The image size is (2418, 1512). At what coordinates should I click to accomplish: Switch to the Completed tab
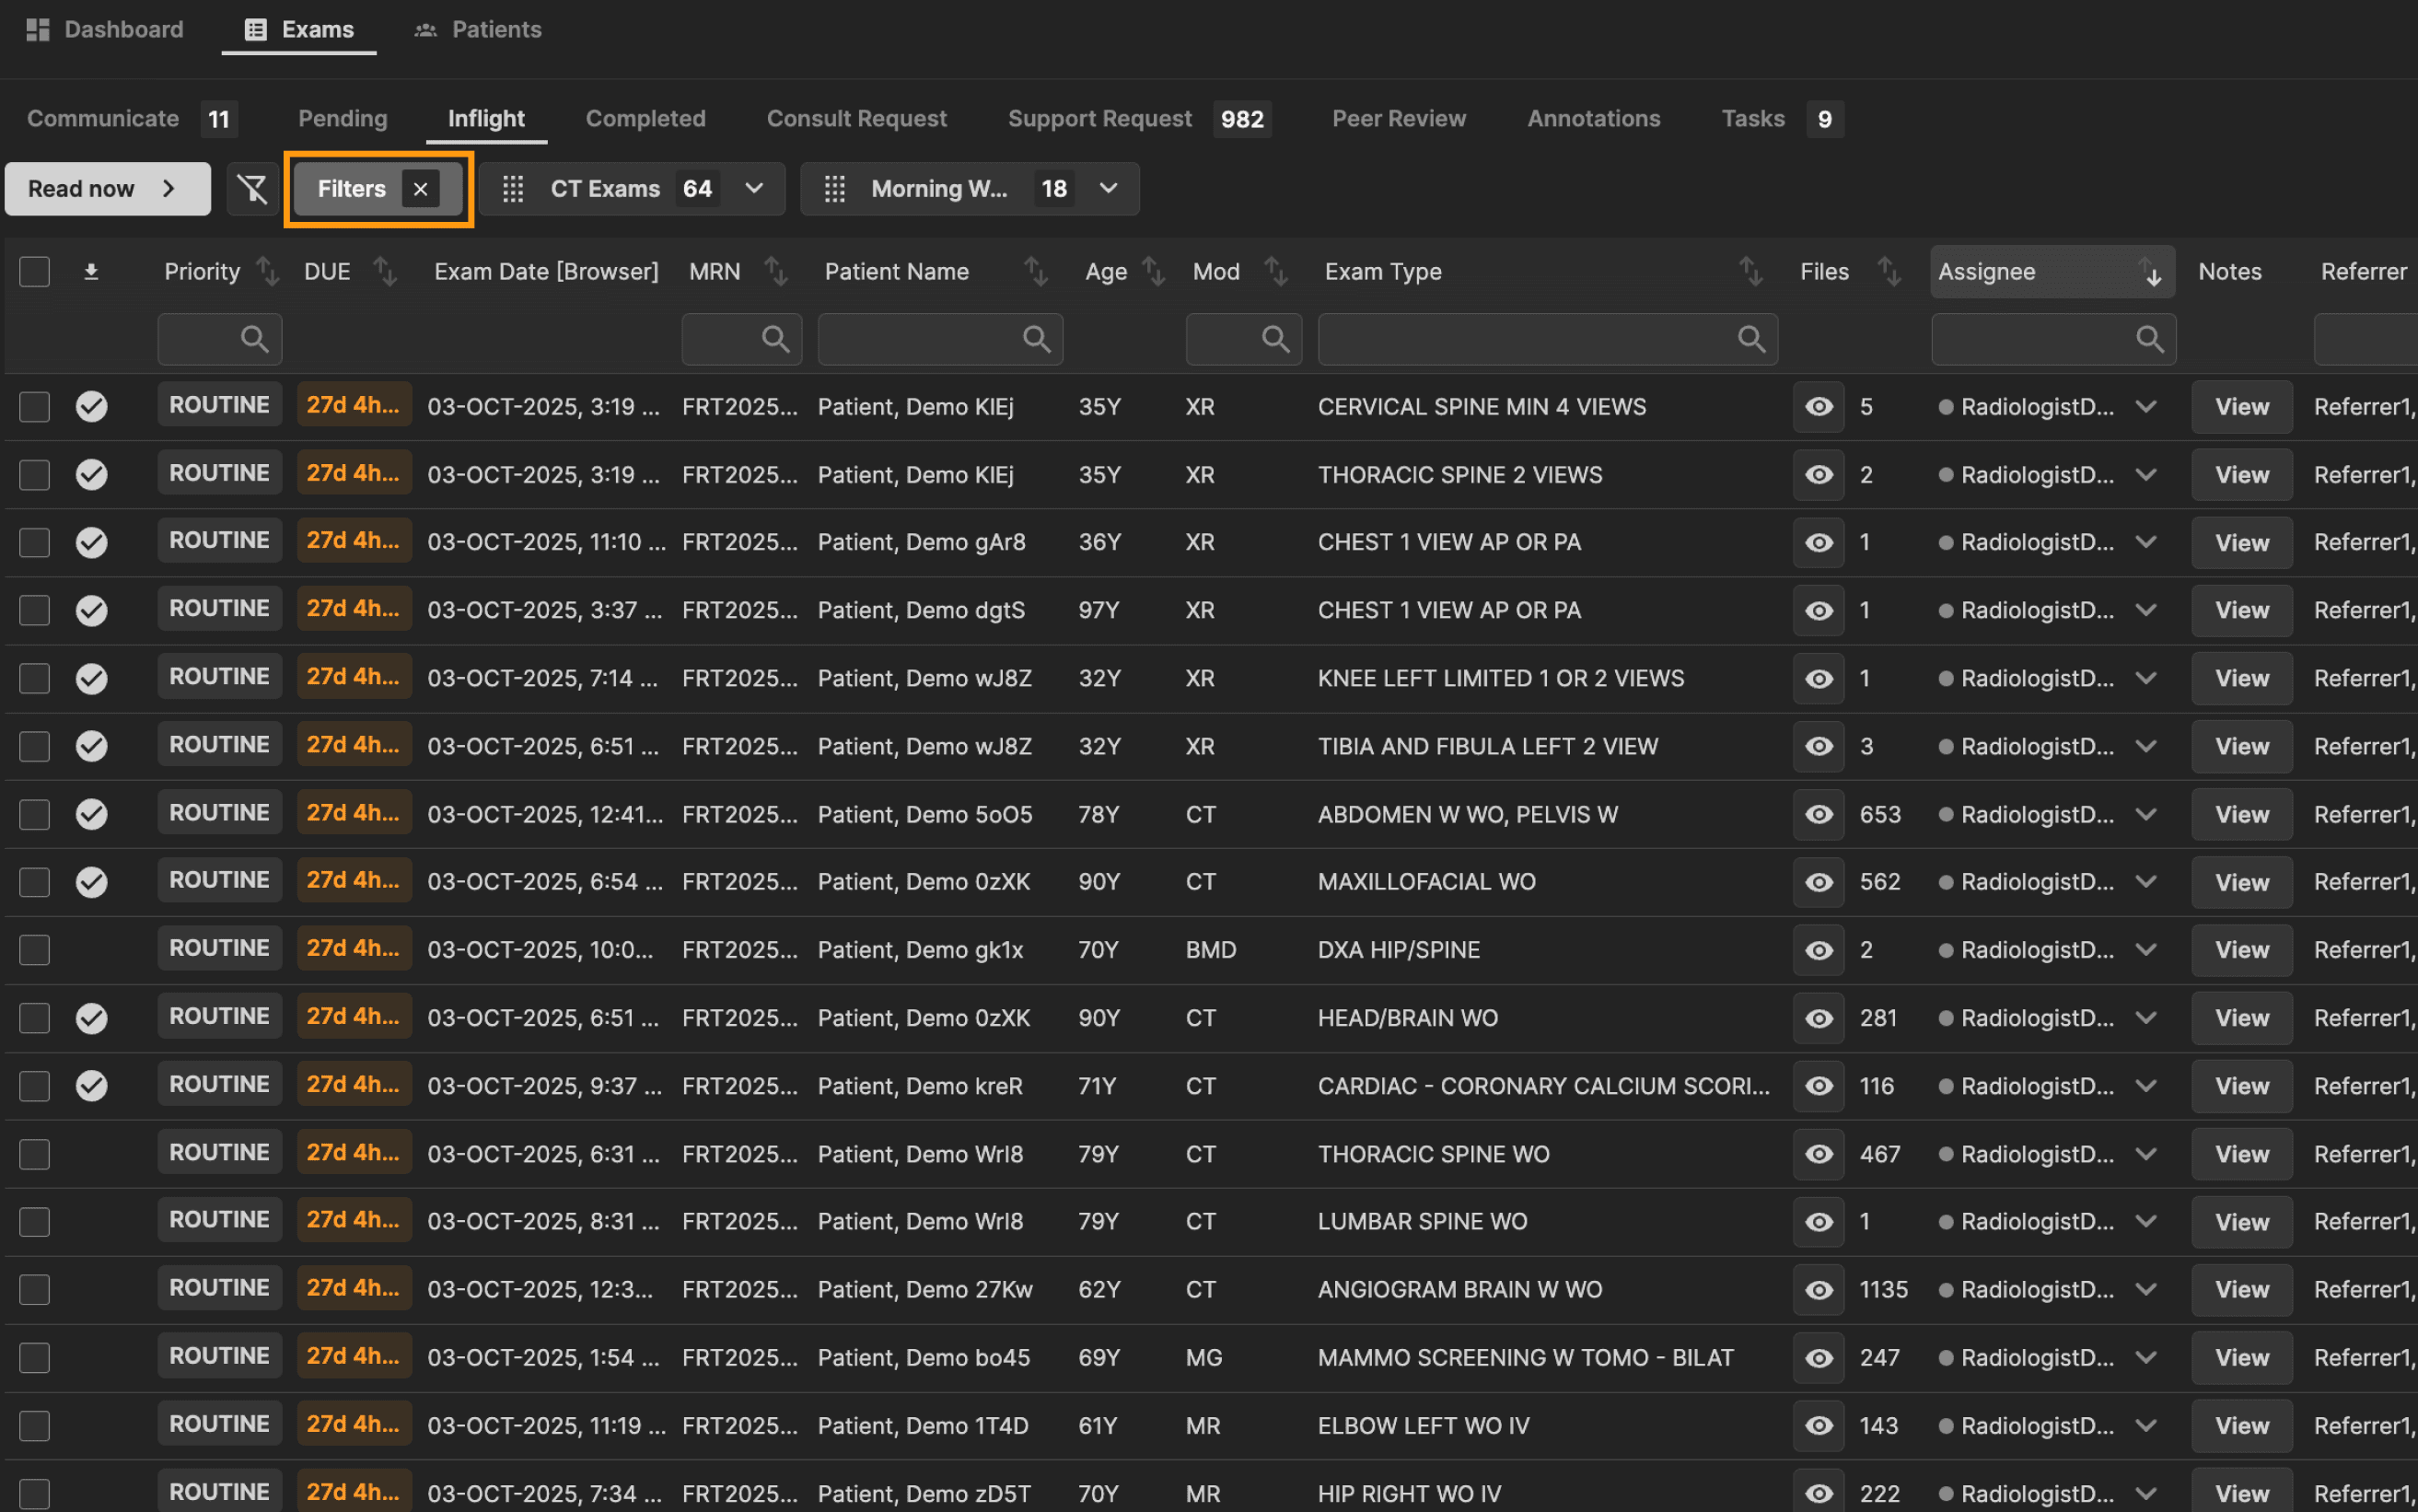645,119
